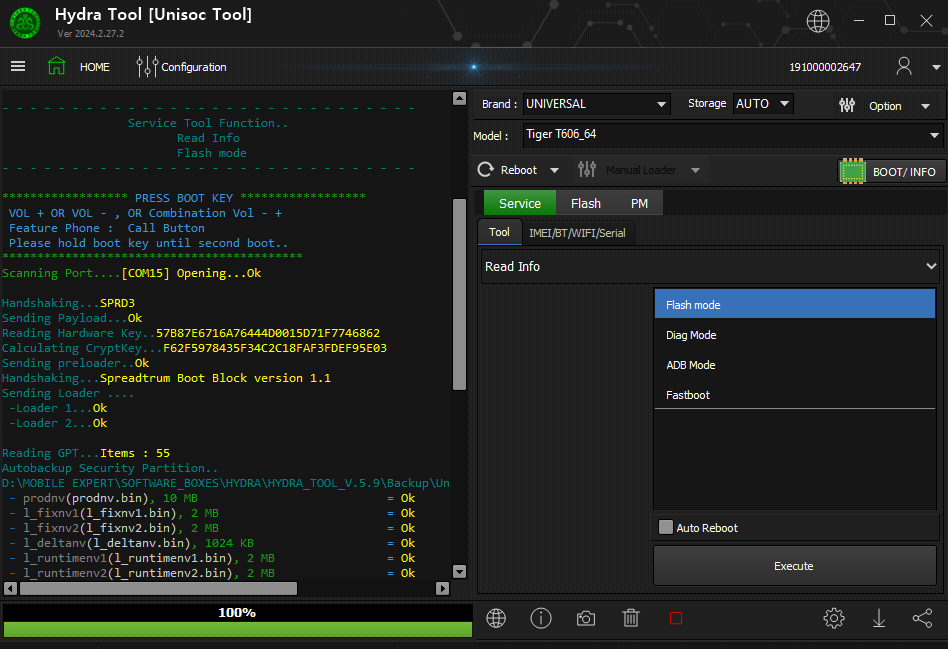948x649 pixels.
Task: Click the Hydra Tool logo icon
Action: coord(25,23)
